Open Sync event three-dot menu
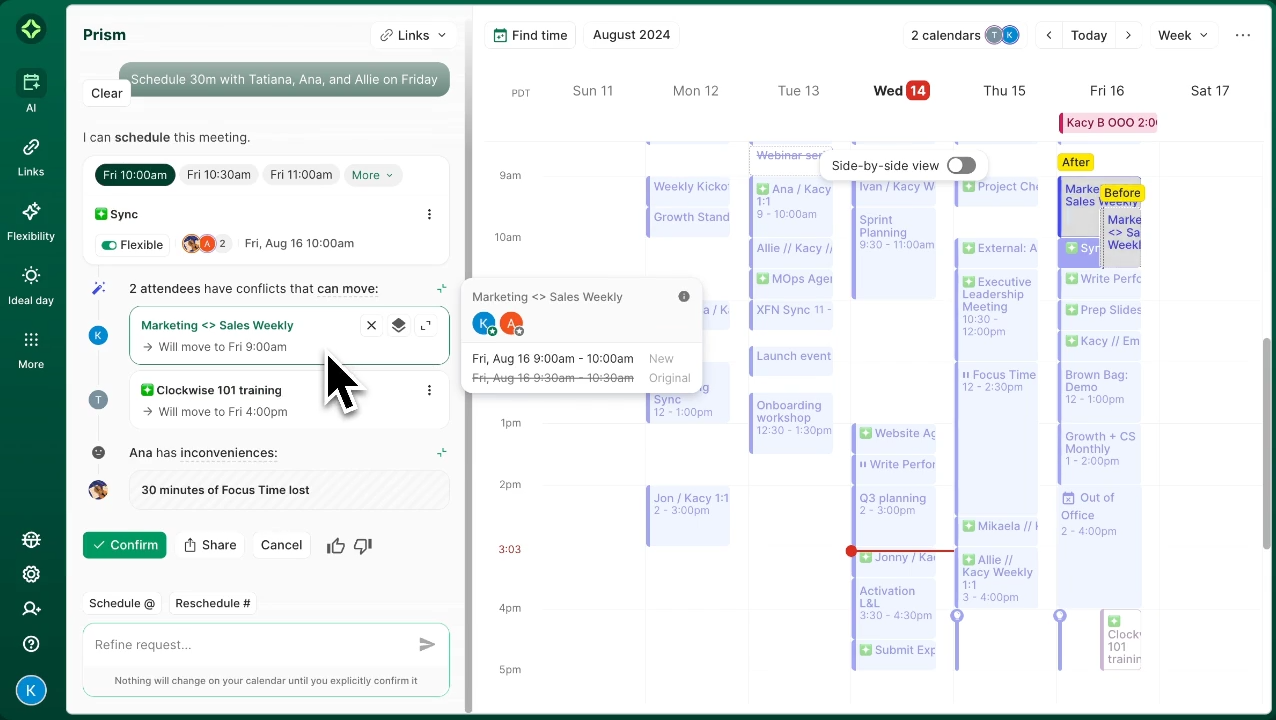 click(x=429, y=214)
